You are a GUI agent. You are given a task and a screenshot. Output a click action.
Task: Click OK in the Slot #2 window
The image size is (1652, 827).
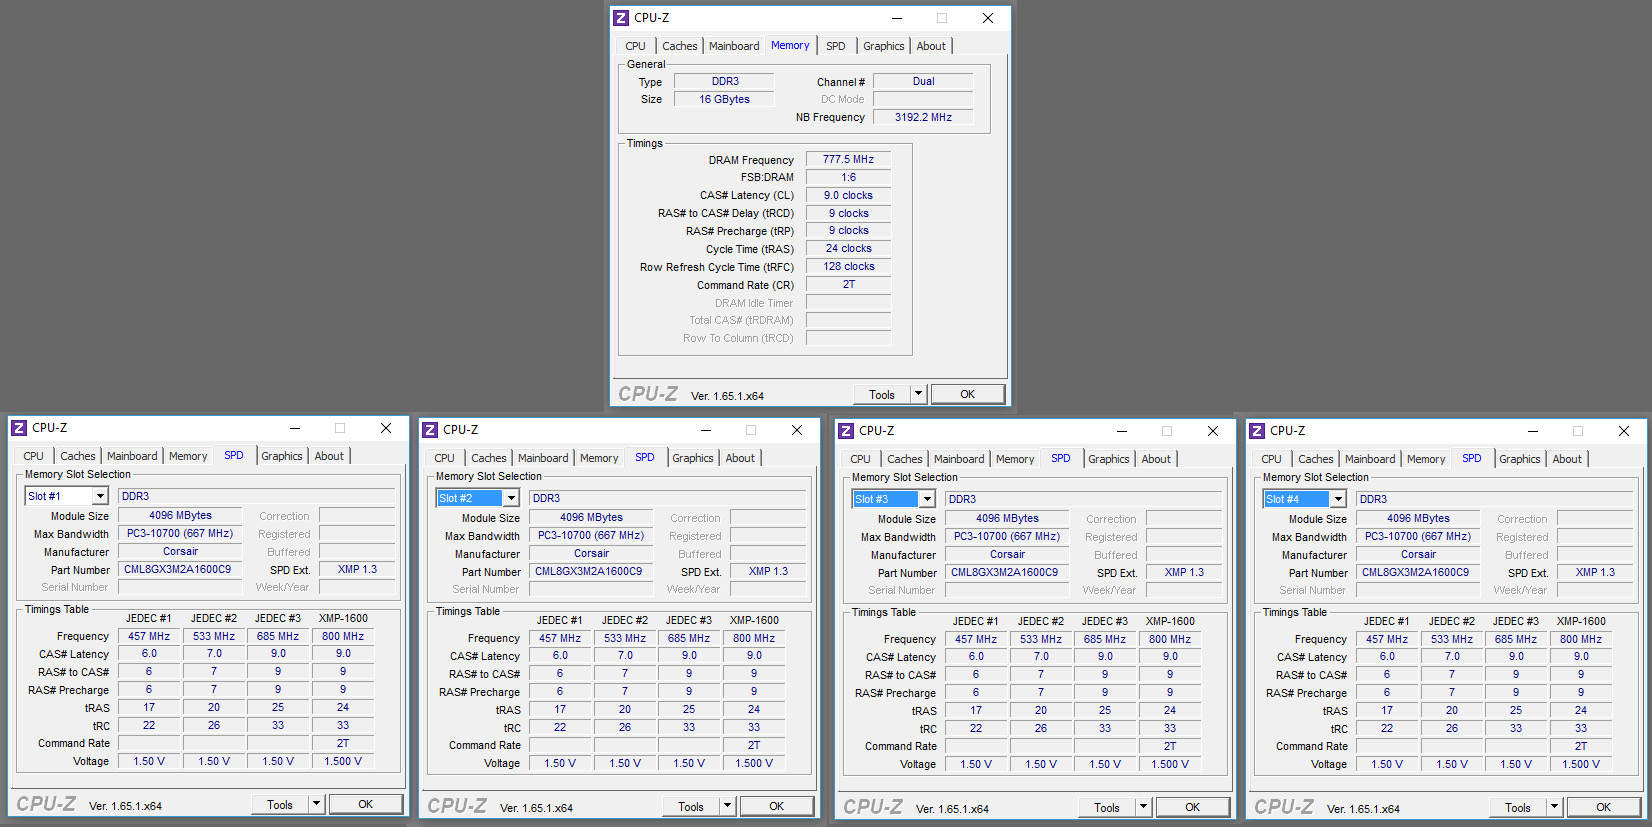776,806
